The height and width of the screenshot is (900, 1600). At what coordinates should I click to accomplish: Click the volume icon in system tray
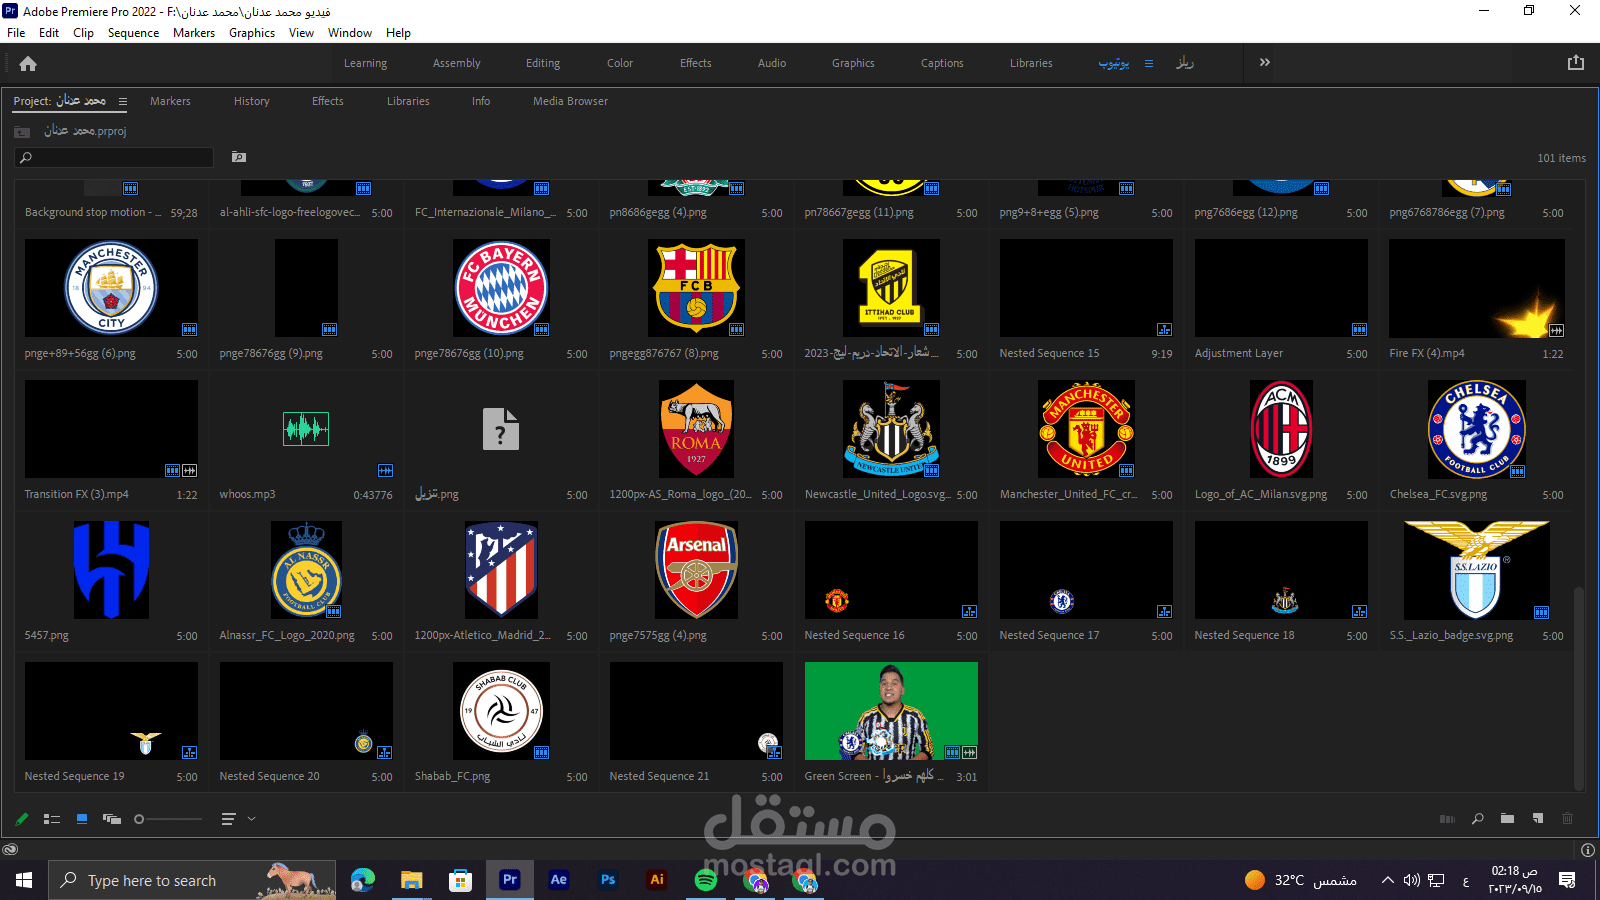pos(1411,880)
